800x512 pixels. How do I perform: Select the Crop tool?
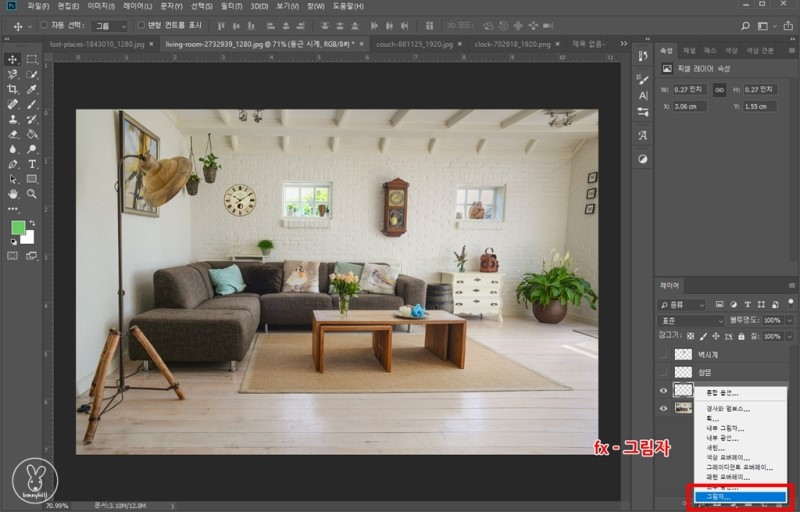(13, 89)
